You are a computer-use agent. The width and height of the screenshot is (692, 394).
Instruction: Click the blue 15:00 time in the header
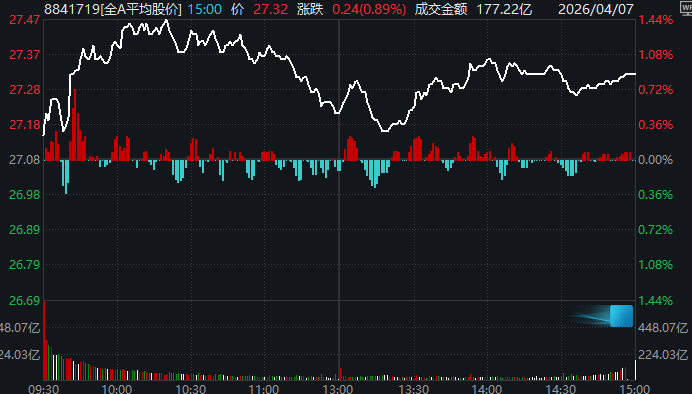tap(205, 9)
